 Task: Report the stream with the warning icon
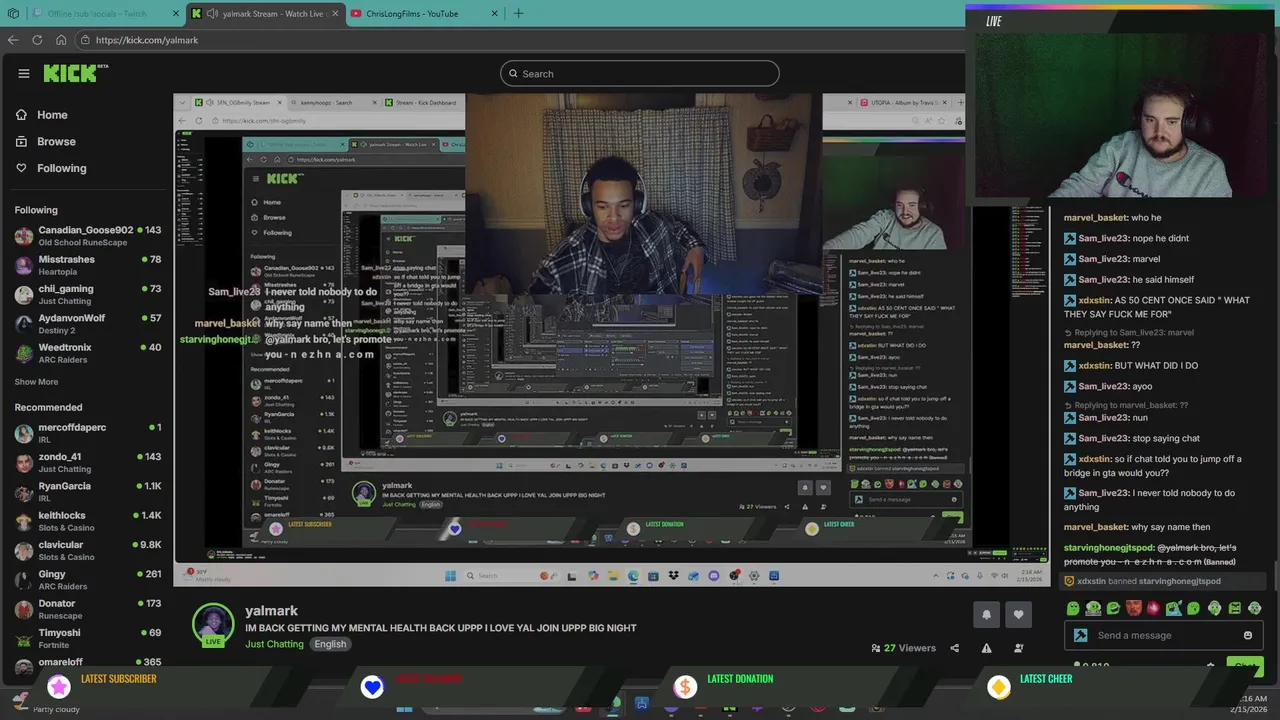[x=986, y=648]
